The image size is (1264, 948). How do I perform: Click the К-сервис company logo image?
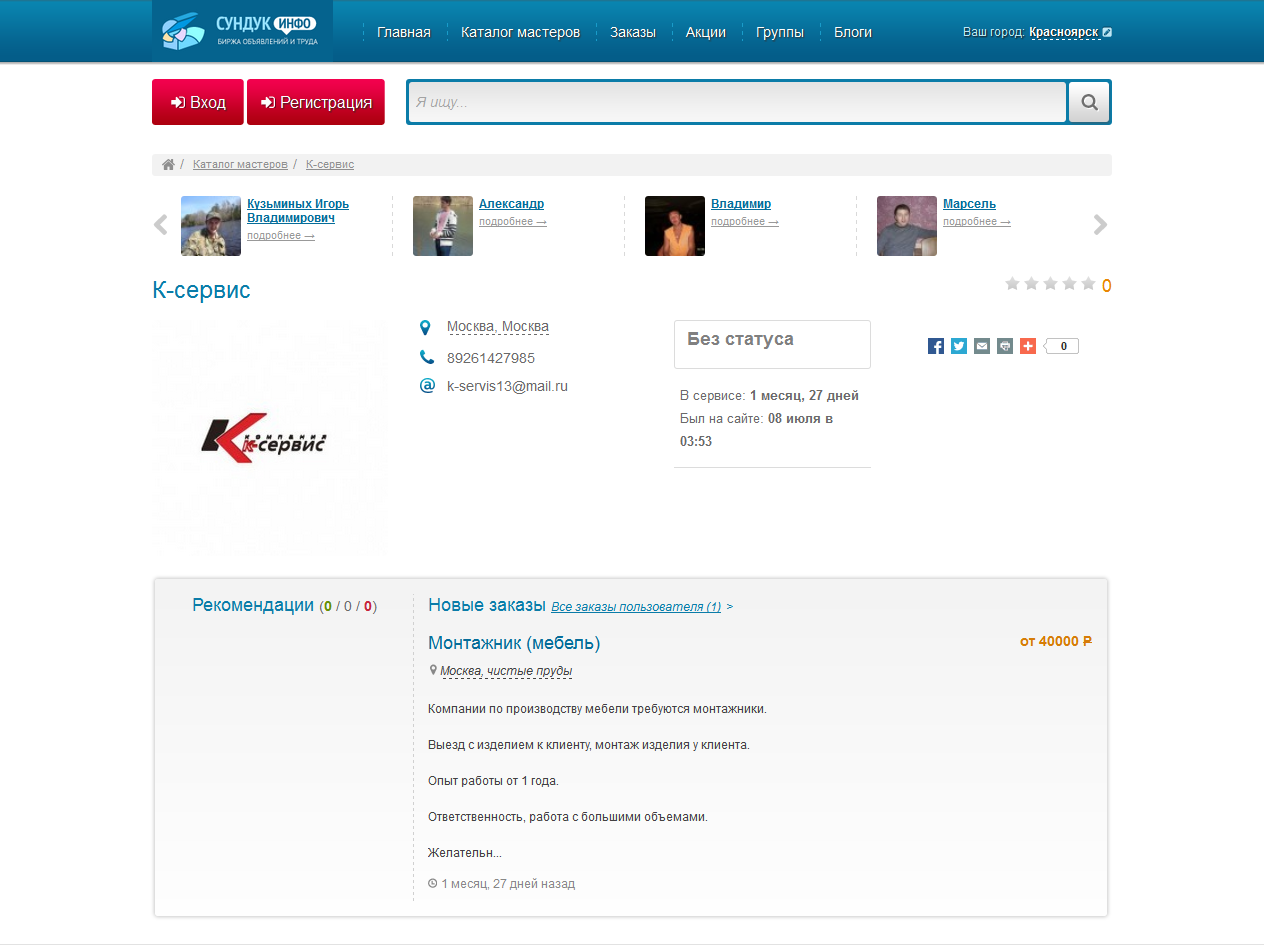click(x=270, y=438)
